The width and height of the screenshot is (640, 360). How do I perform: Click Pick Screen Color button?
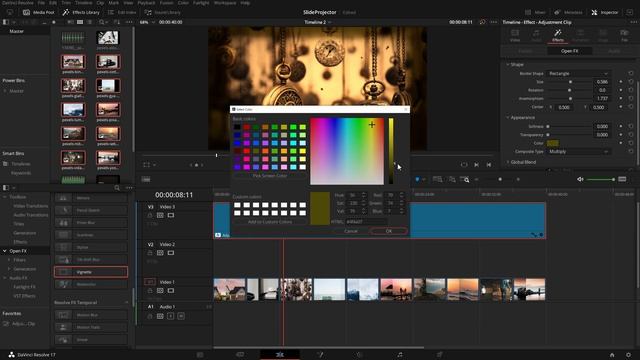point(270,176)
